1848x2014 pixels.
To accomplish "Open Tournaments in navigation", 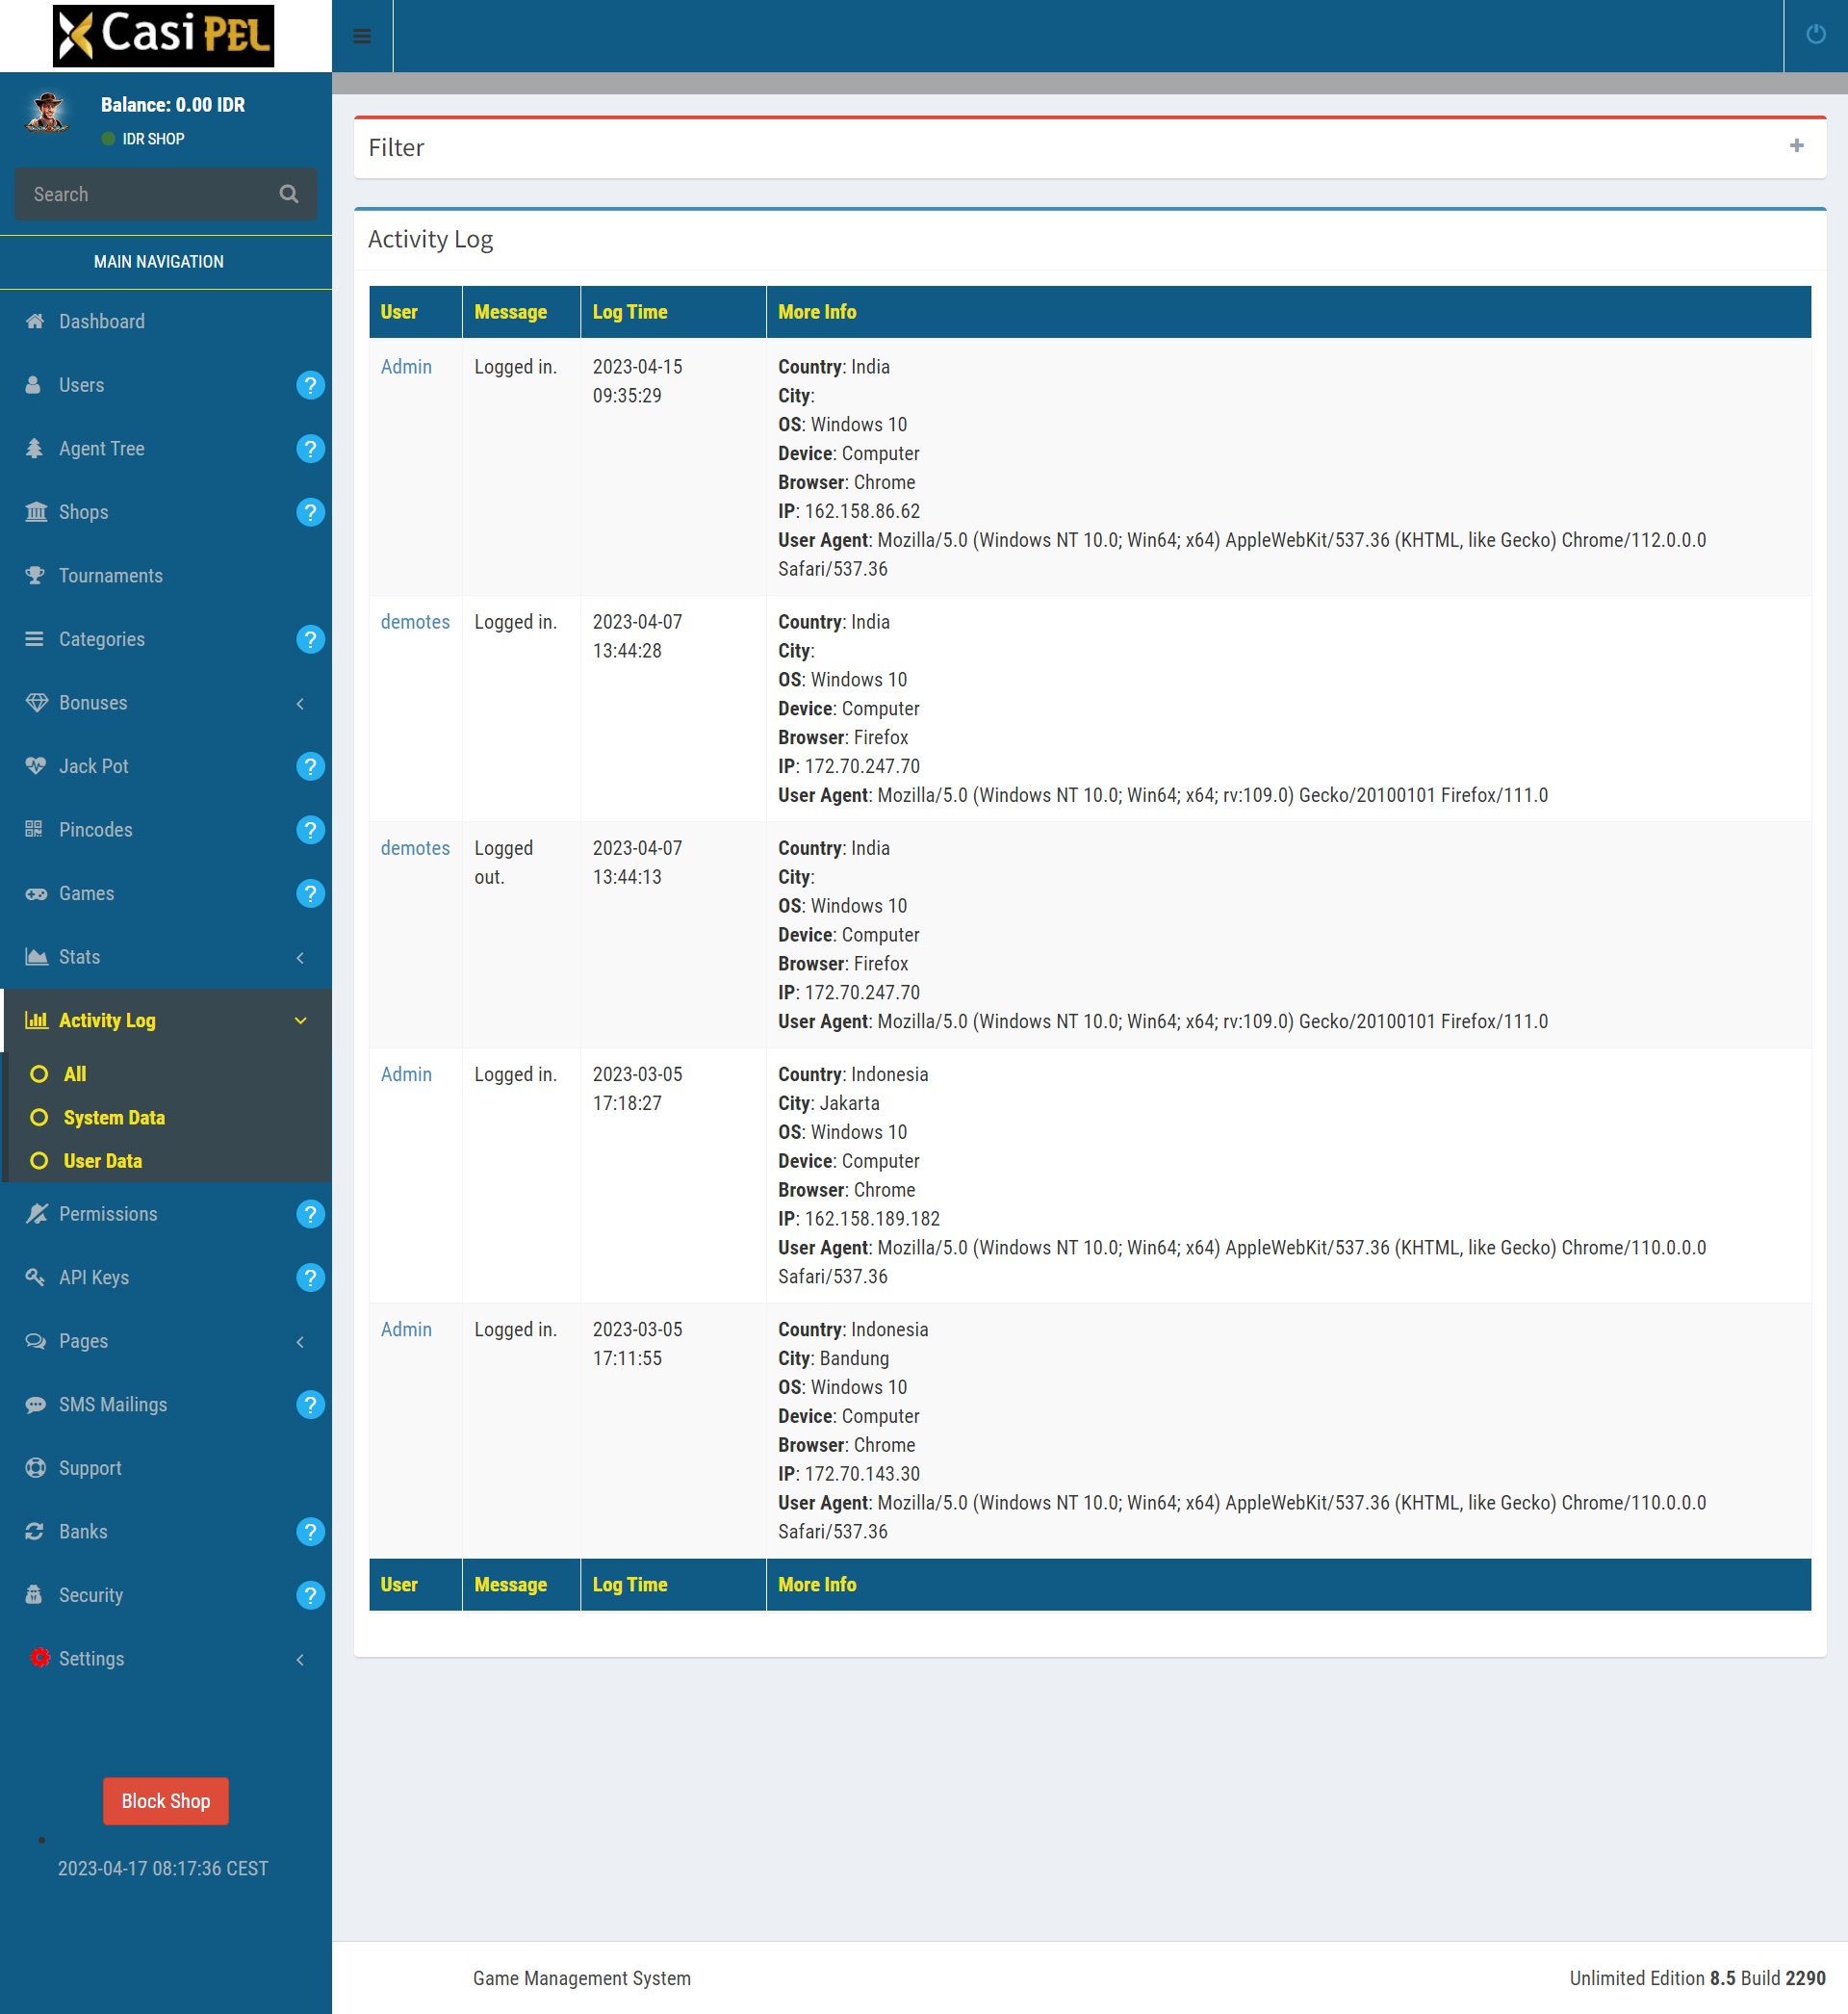I will point(110,576).
